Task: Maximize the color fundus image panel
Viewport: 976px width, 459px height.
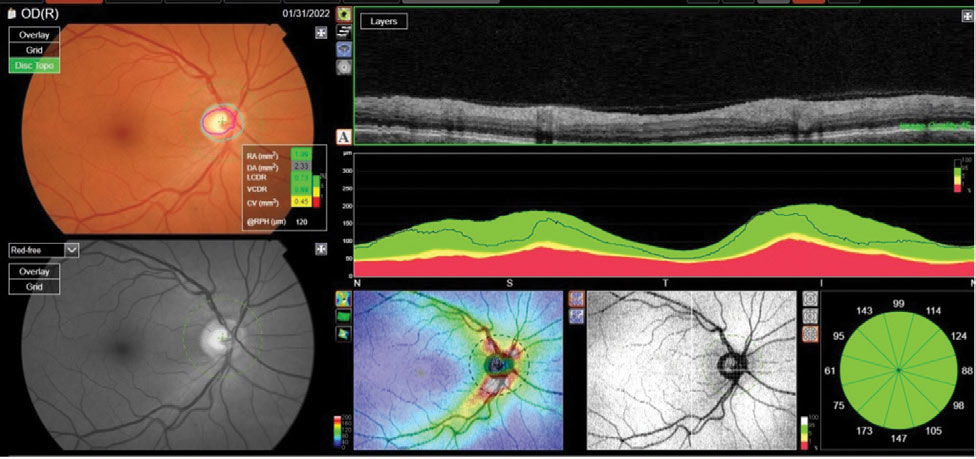Action: click(x=321, y=33)
